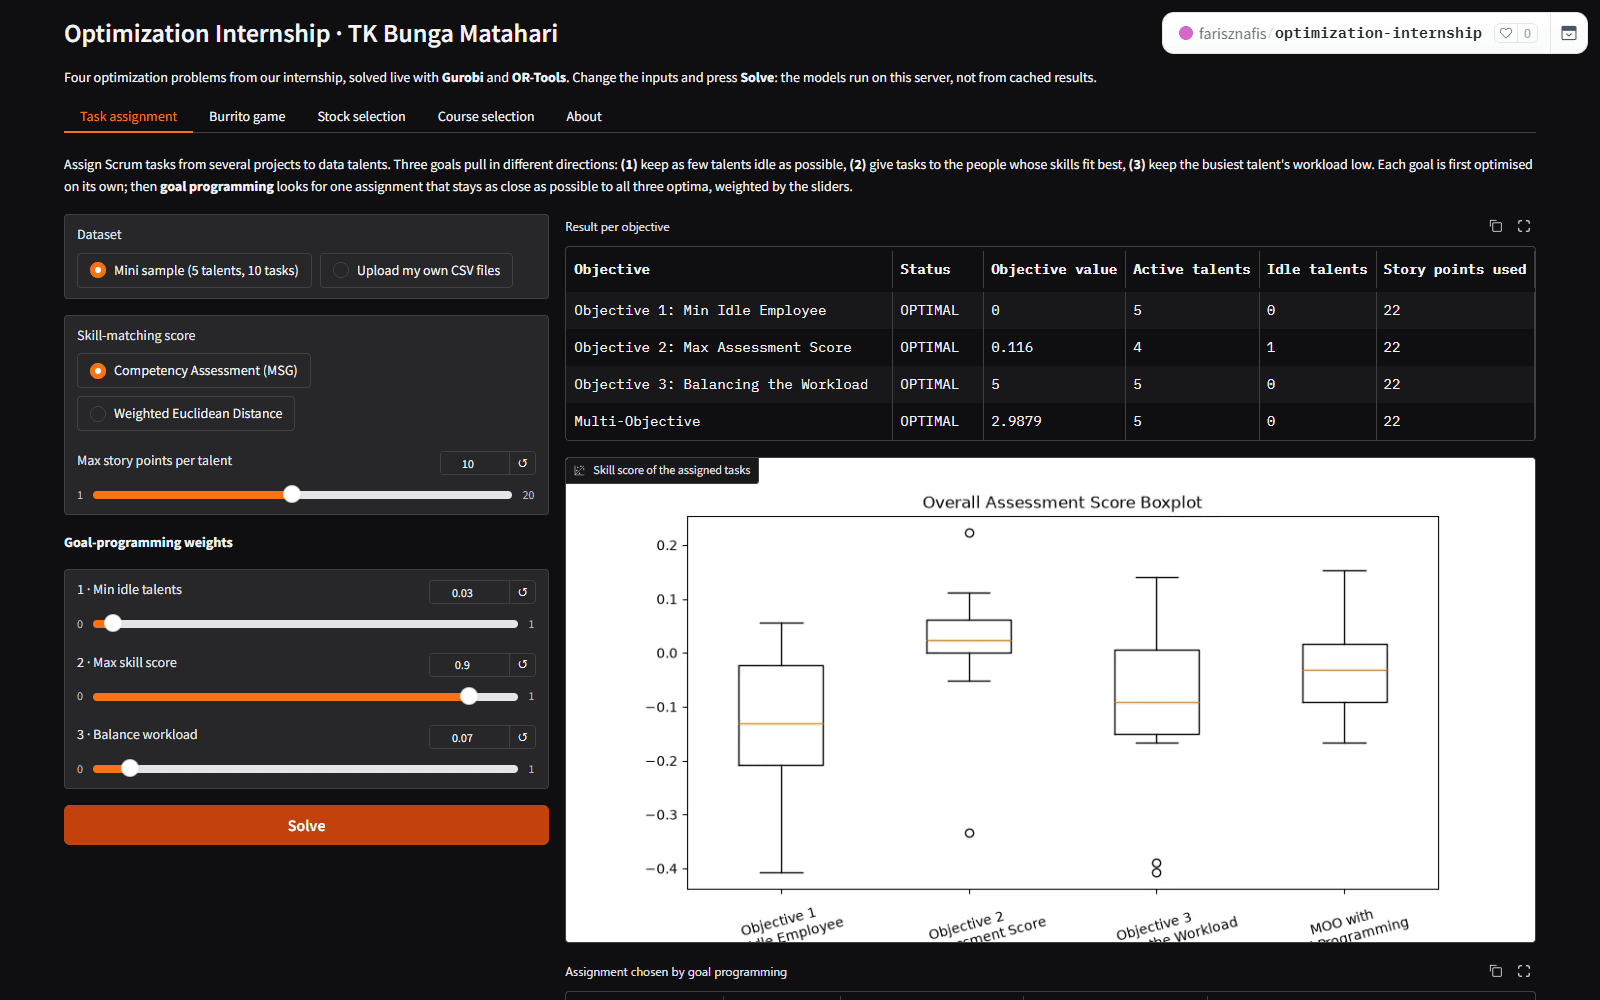Reset the Balance workload weight
Screen dimensions: 1600x1000
pos(522,737)
